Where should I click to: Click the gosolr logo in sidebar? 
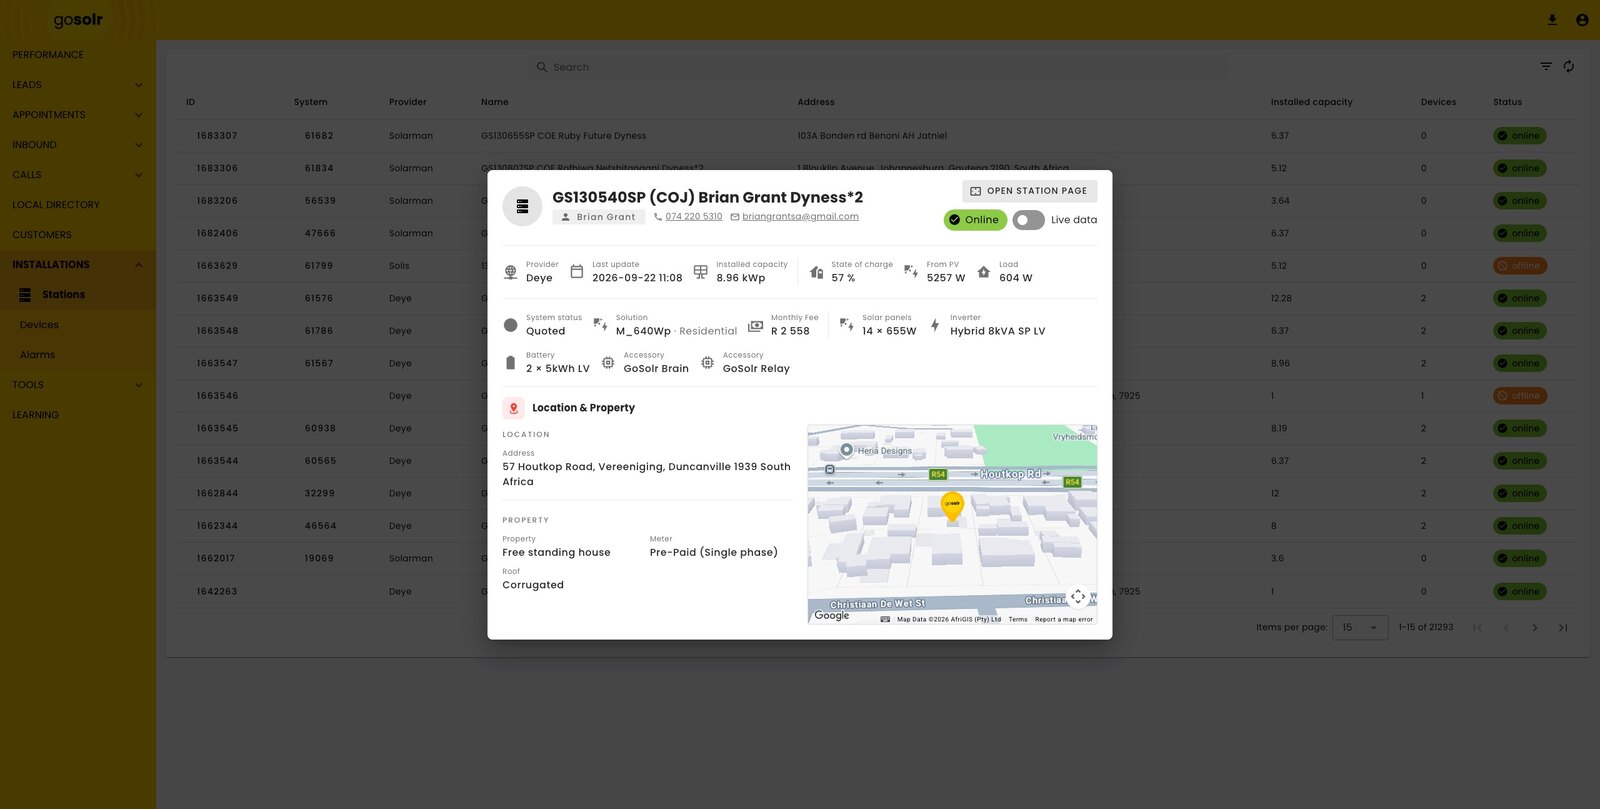78,20
